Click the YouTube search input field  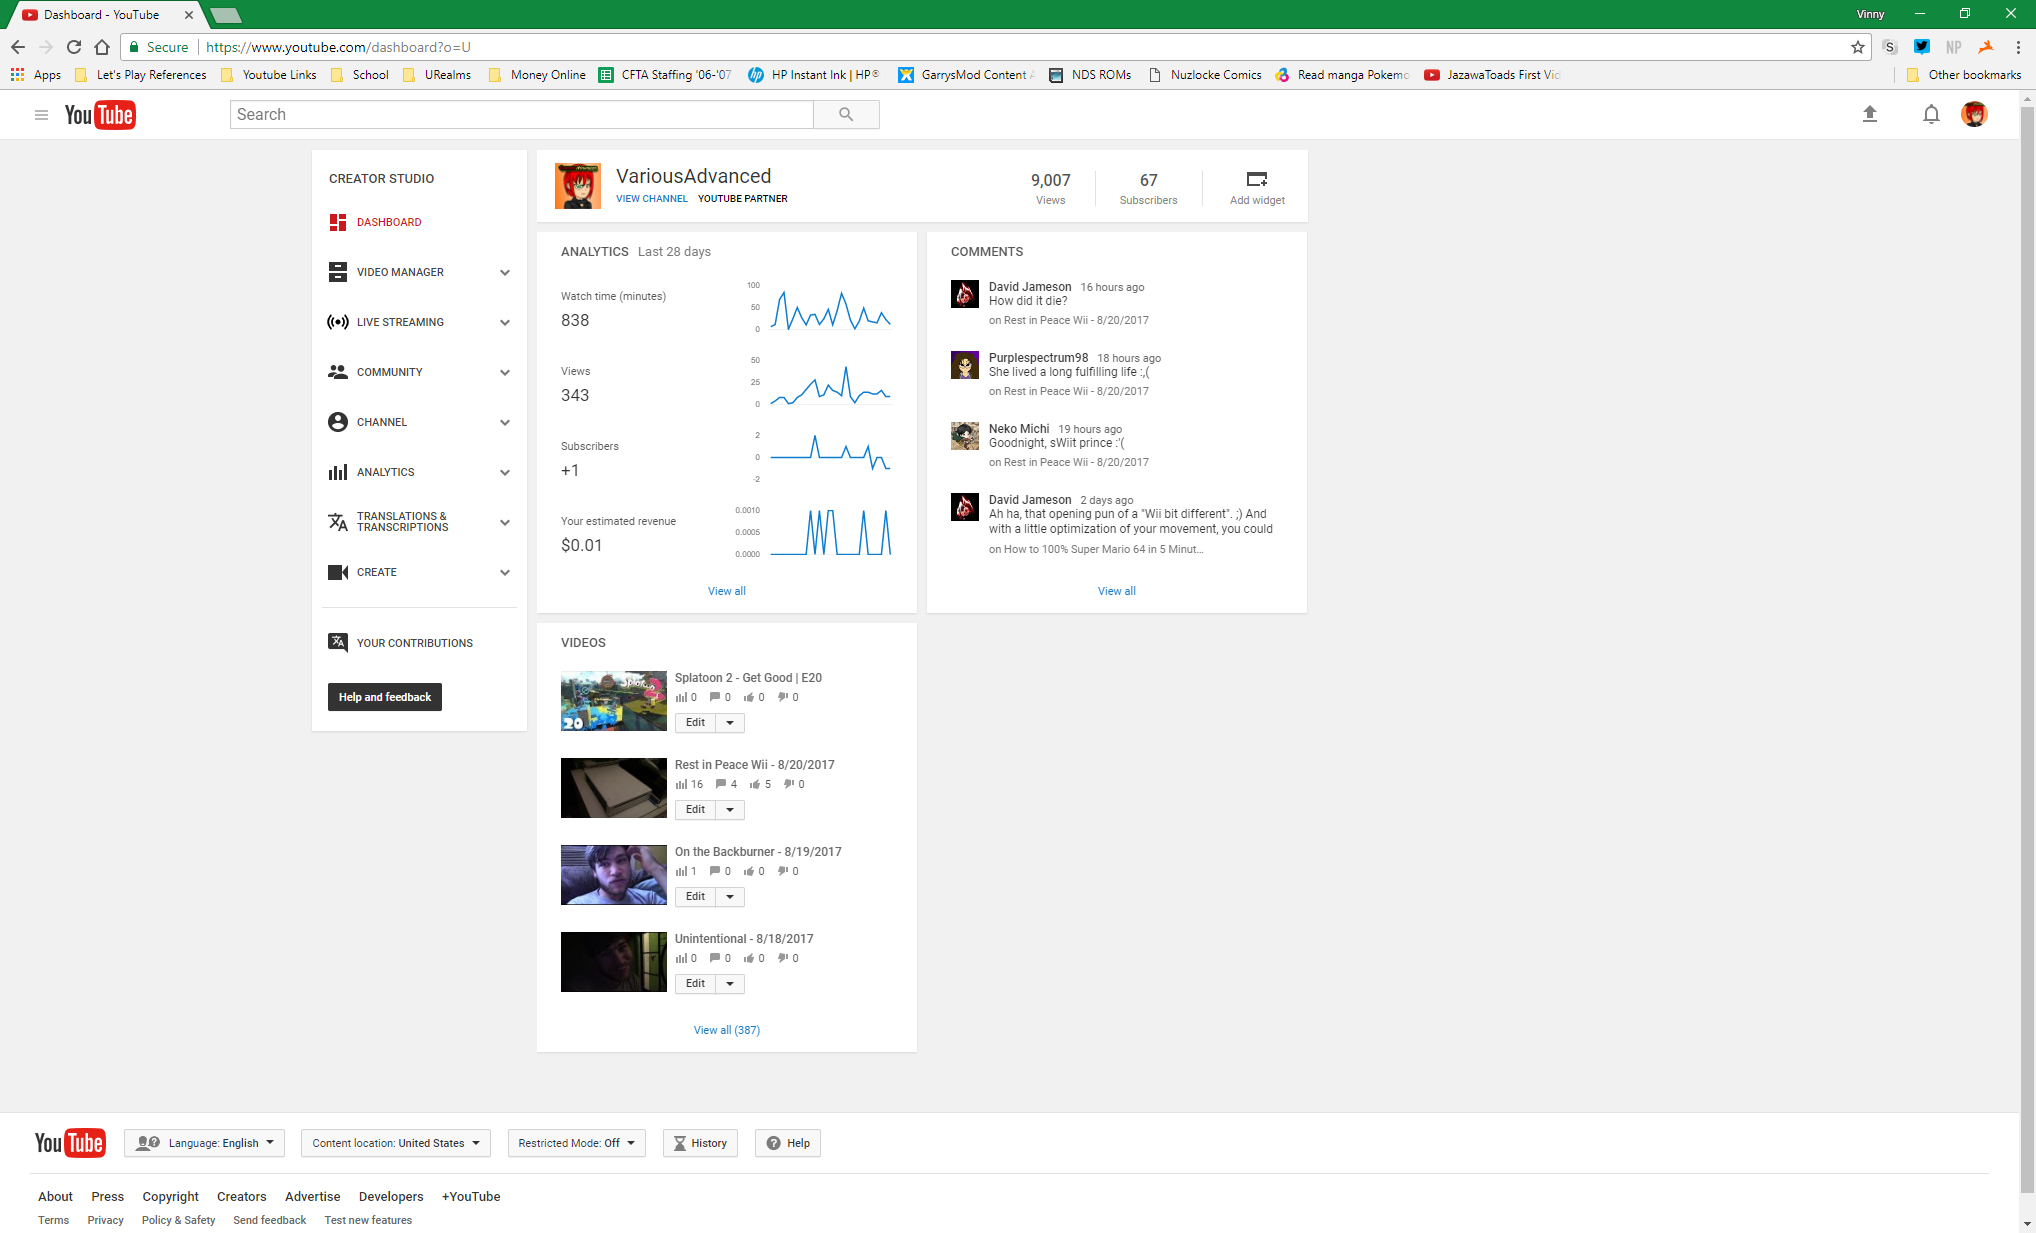click(522, 115)
